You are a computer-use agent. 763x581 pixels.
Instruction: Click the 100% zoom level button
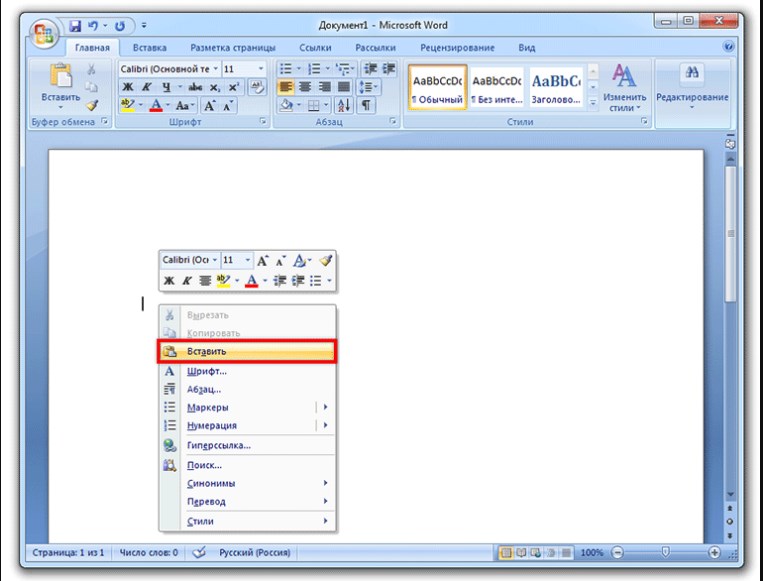(592, 552)
